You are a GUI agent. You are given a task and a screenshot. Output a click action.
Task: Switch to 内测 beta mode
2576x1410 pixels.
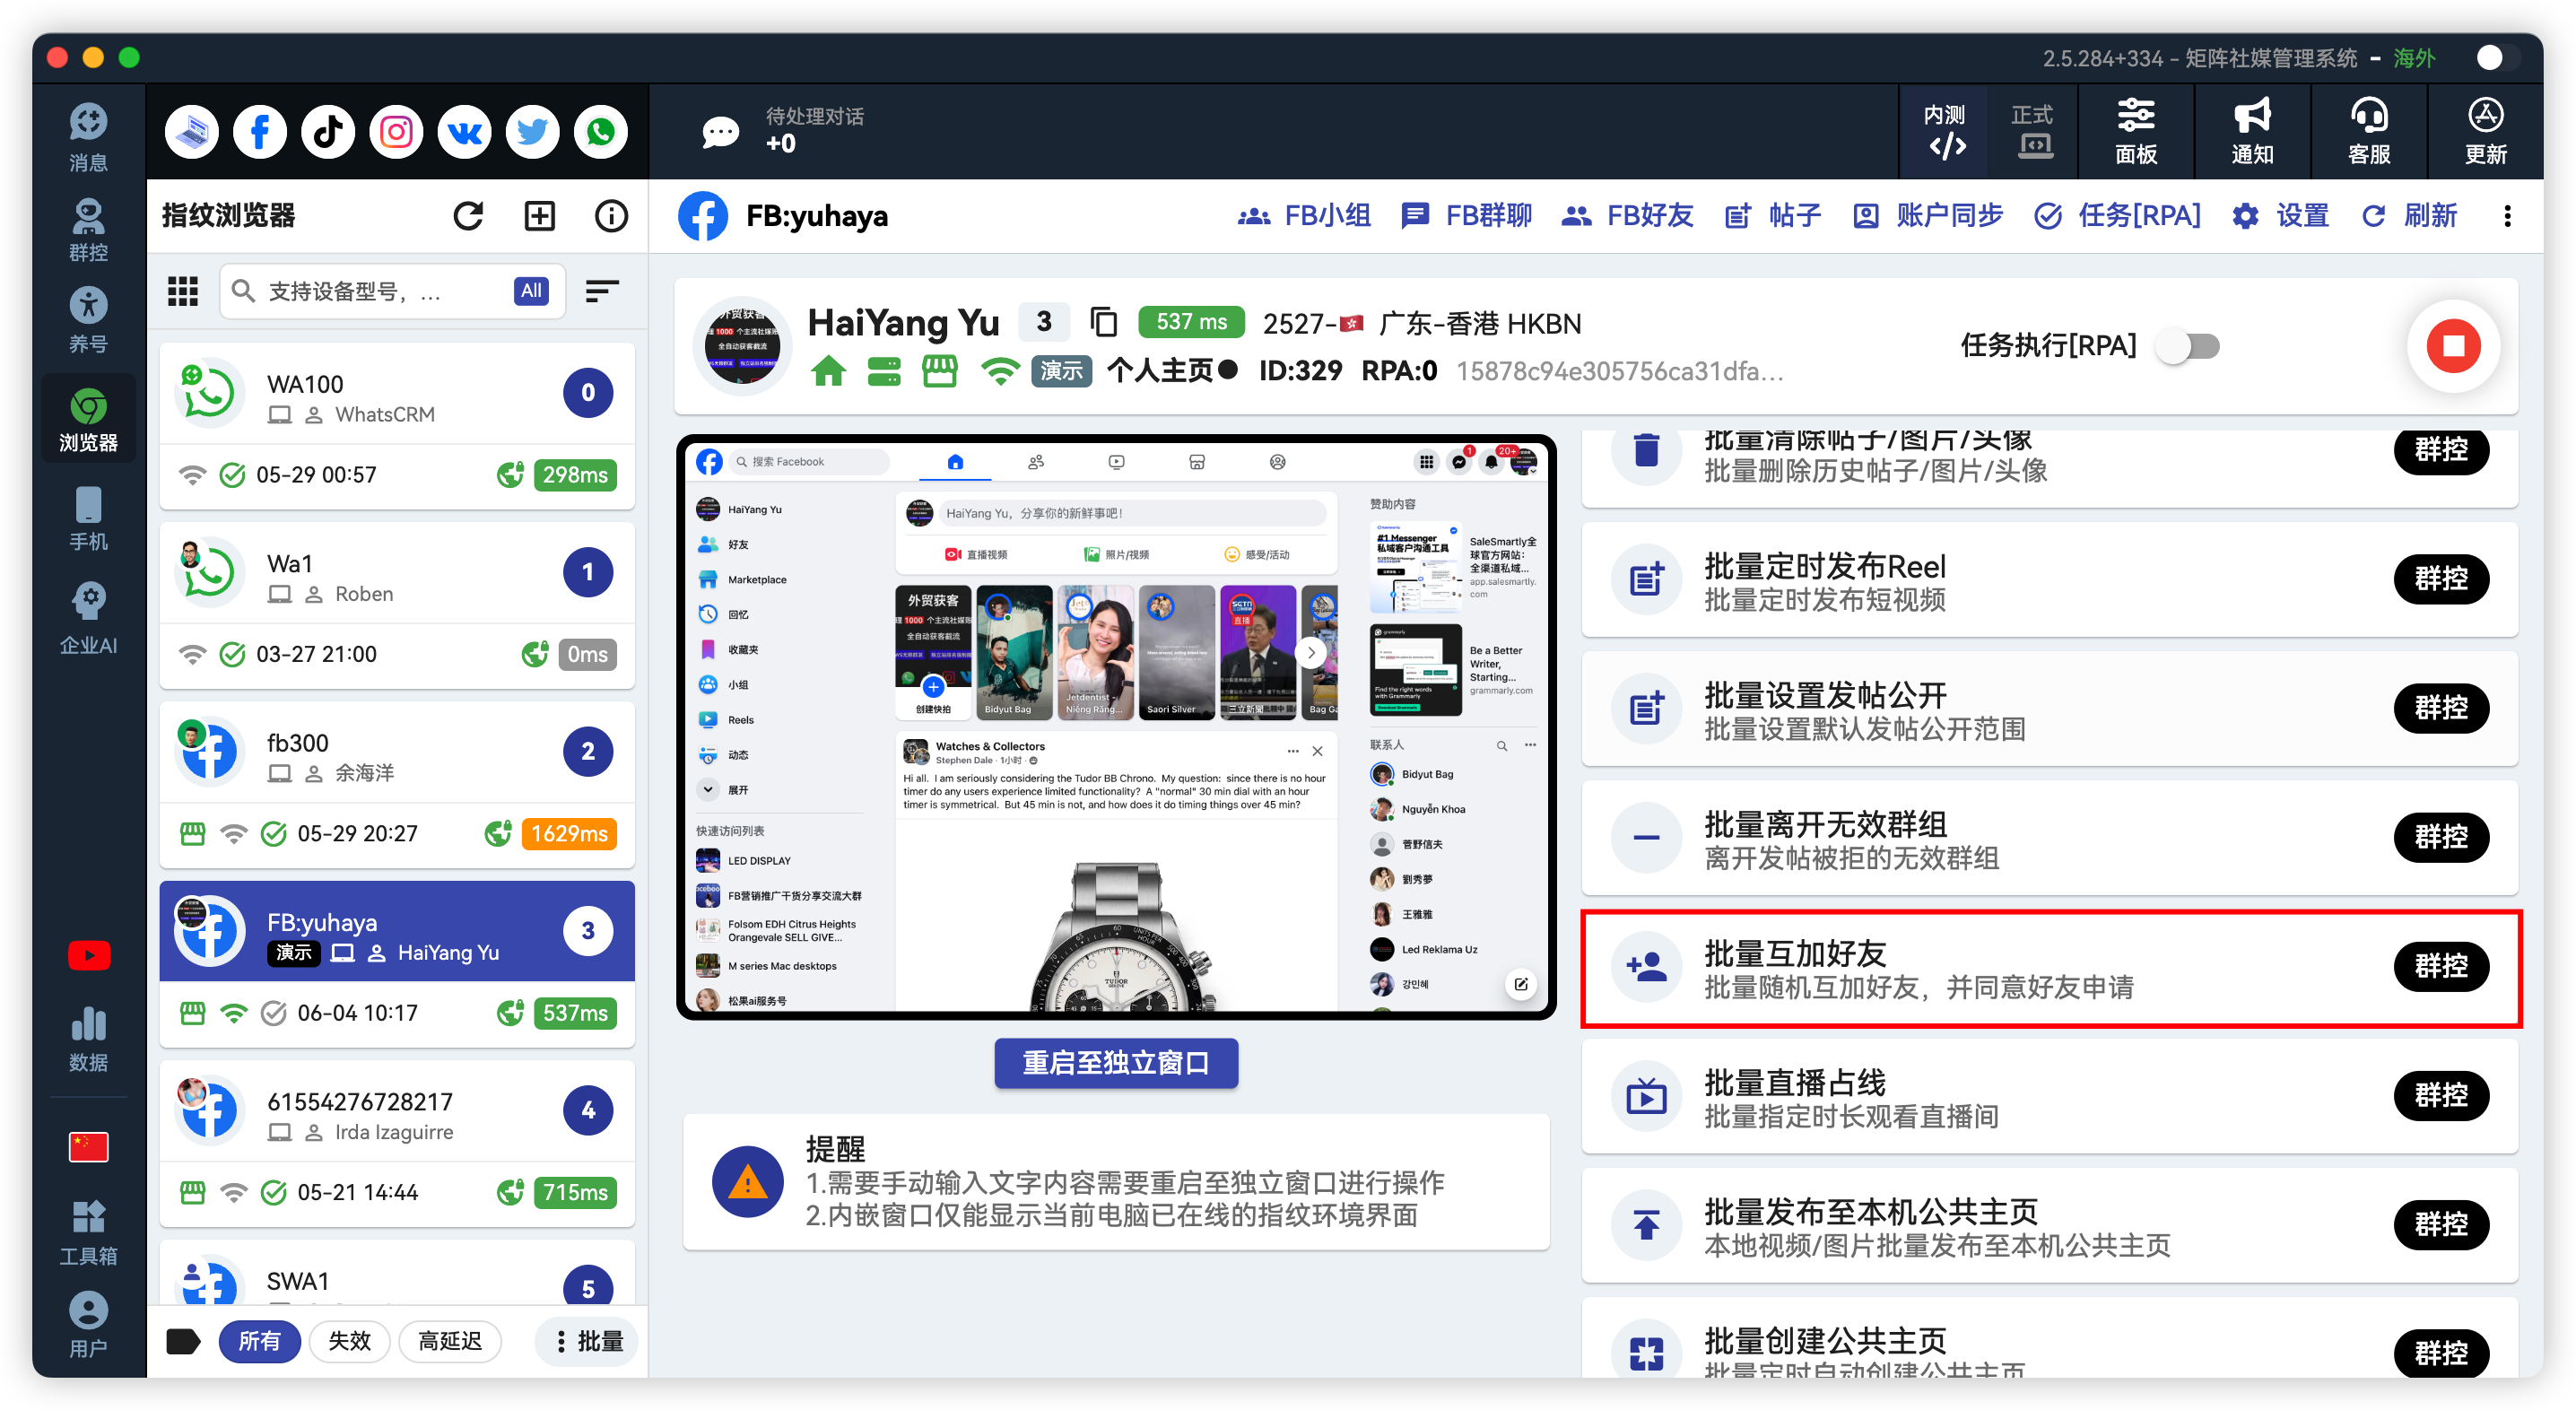point(1943,131)
